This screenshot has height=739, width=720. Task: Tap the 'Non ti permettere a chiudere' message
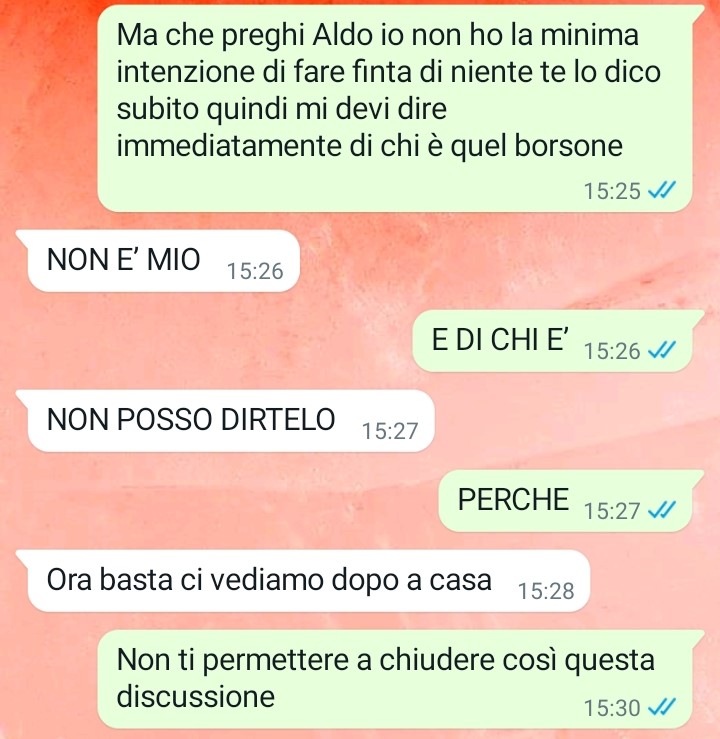click(x=395, y=679)
